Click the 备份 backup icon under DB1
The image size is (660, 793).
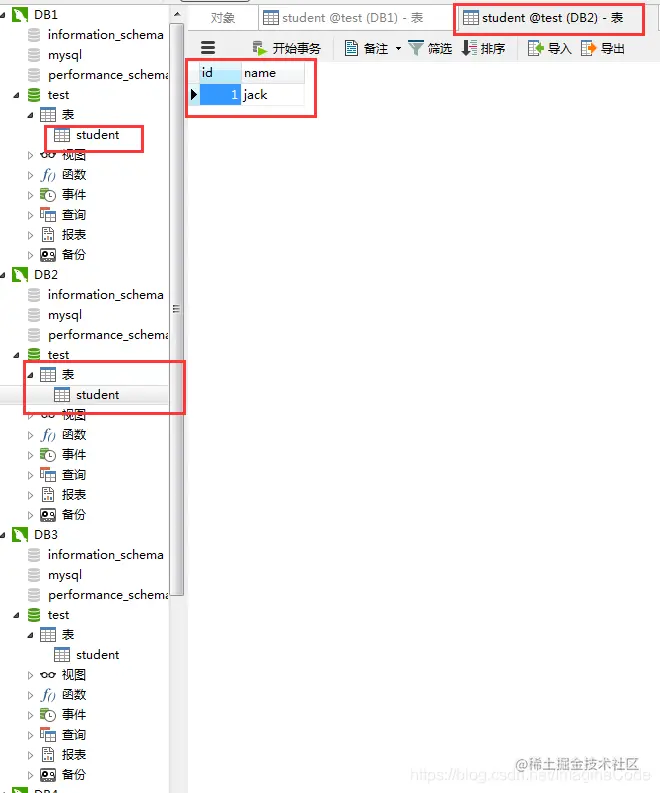point(48,255)
